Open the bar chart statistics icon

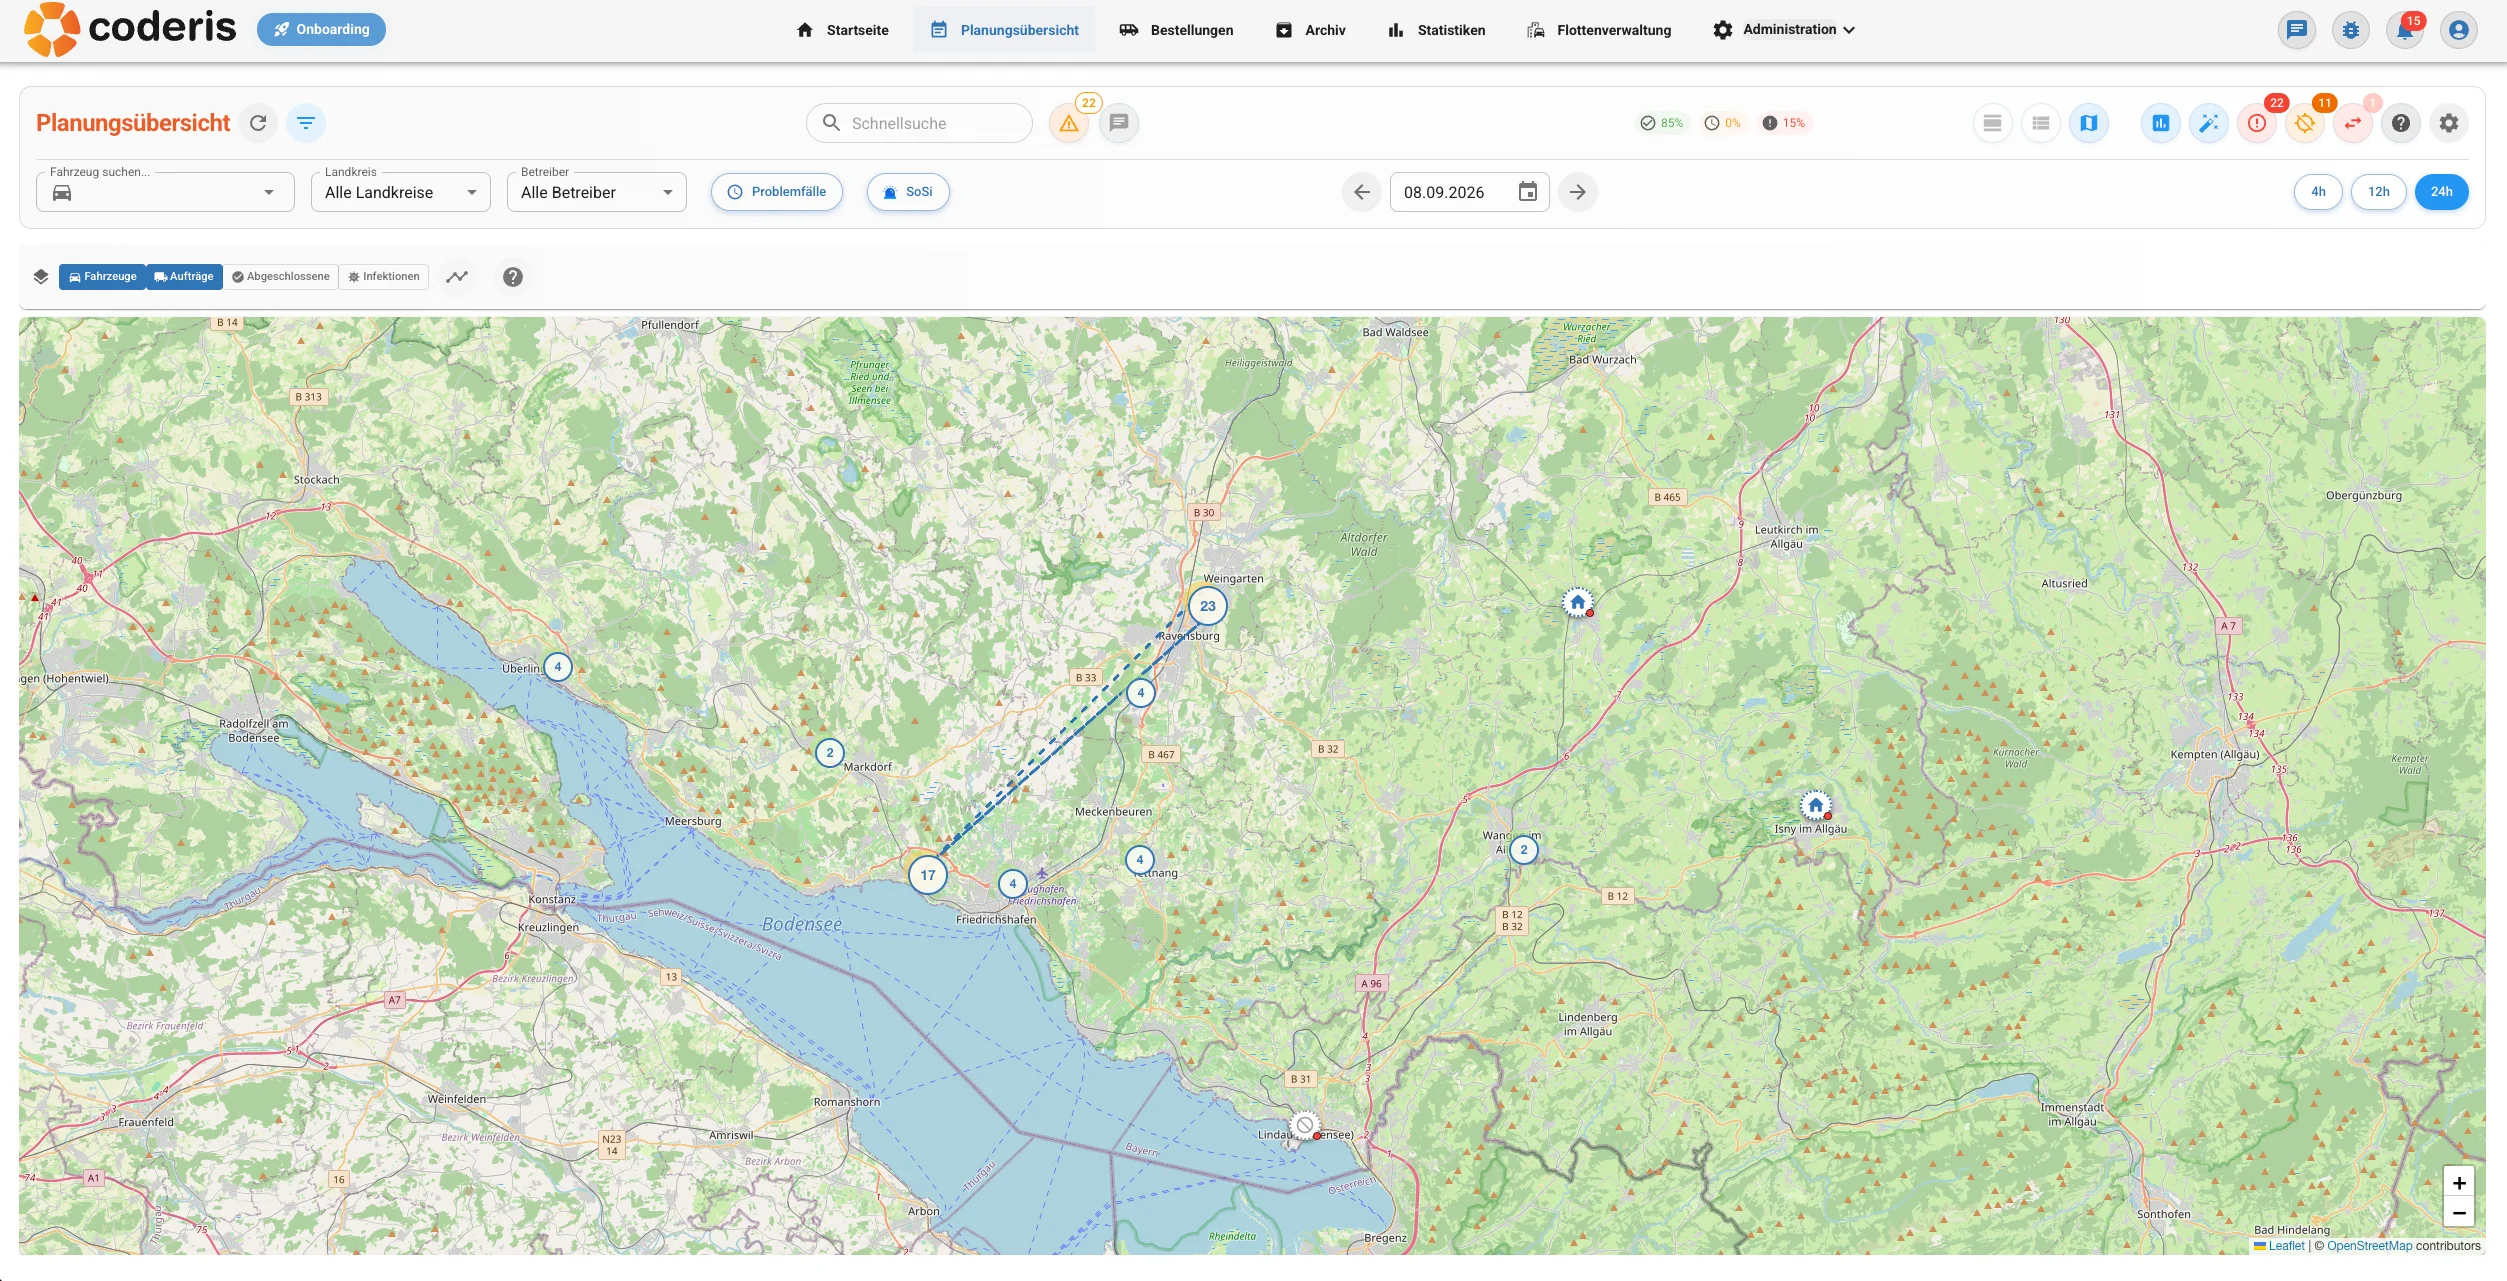click(x=2161, y=123)
